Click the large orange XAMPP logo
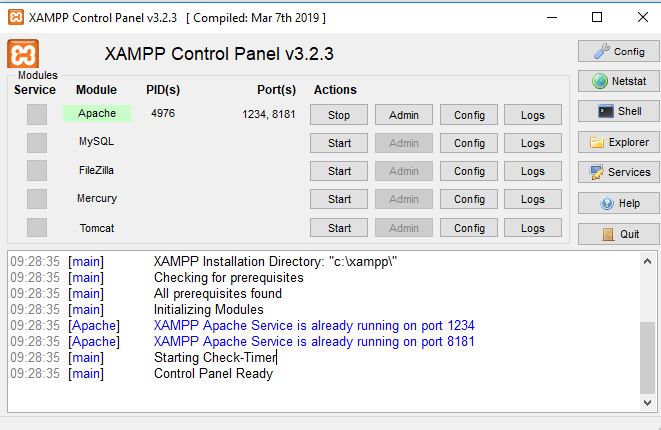This screenshot has width=661, height=430. pos(23,54)
